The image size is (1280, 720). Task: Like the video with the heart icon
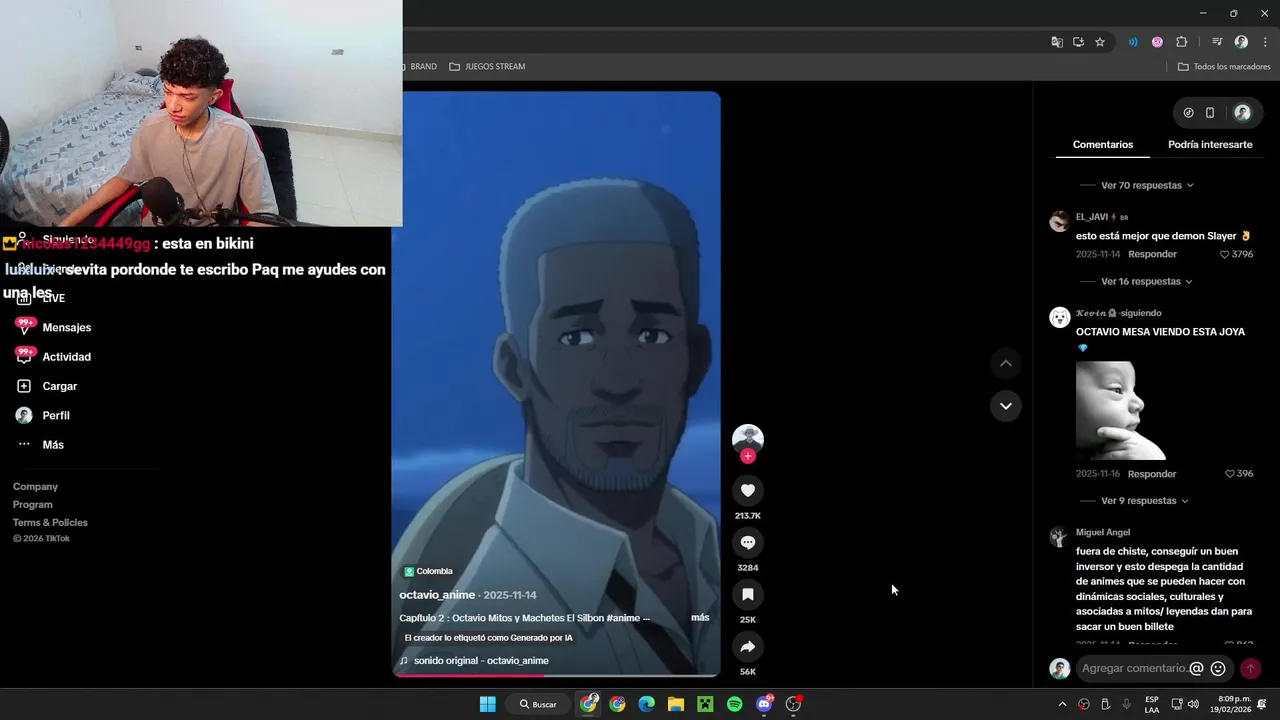(x=748, y=490)
